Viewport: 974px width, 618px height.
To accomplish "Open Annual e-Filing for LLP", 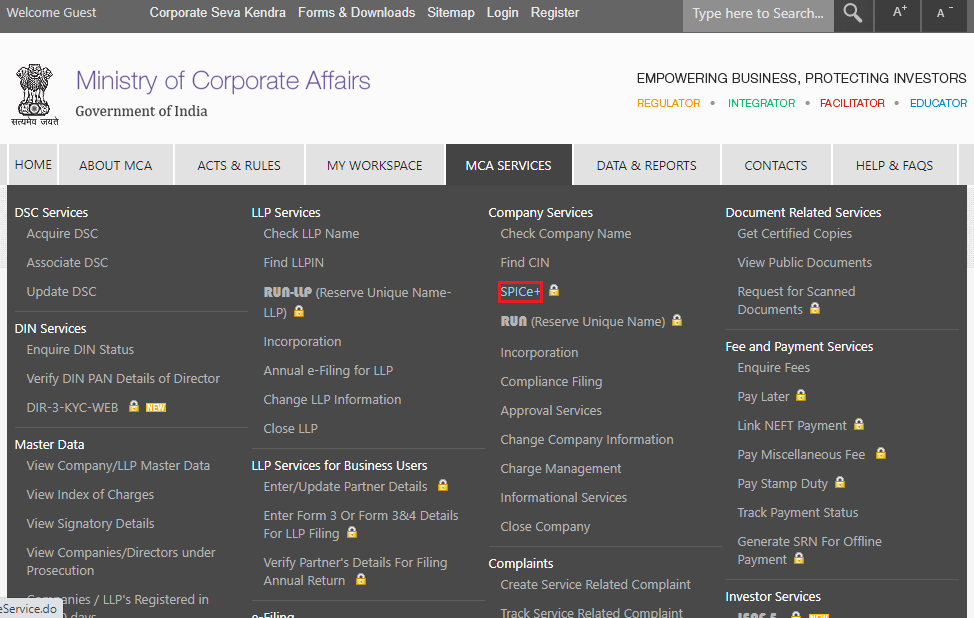I will pos(328,370).
